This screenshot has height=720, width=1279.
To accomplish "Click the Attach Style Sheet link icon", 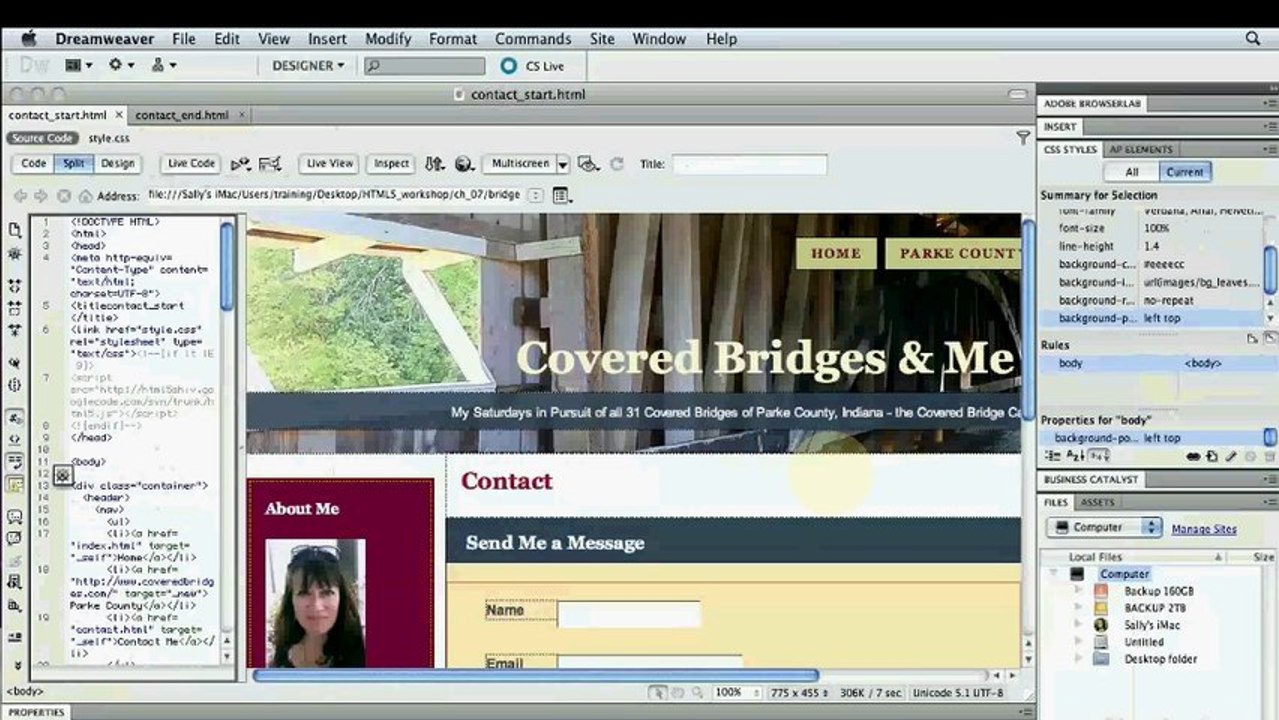I will click(x=1193, y=456).
